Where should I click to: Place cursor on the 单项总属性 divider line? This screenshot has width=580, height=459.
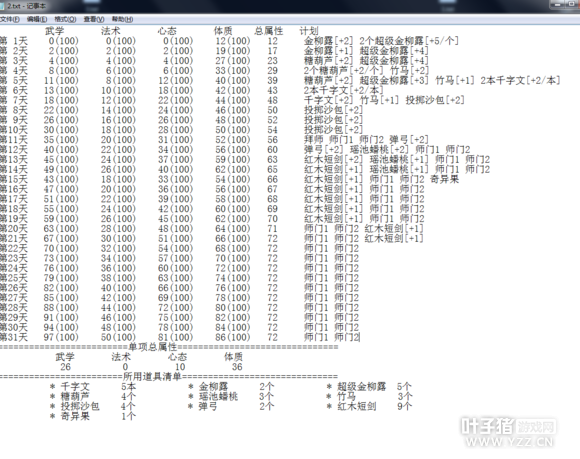[x=169, y=347]
